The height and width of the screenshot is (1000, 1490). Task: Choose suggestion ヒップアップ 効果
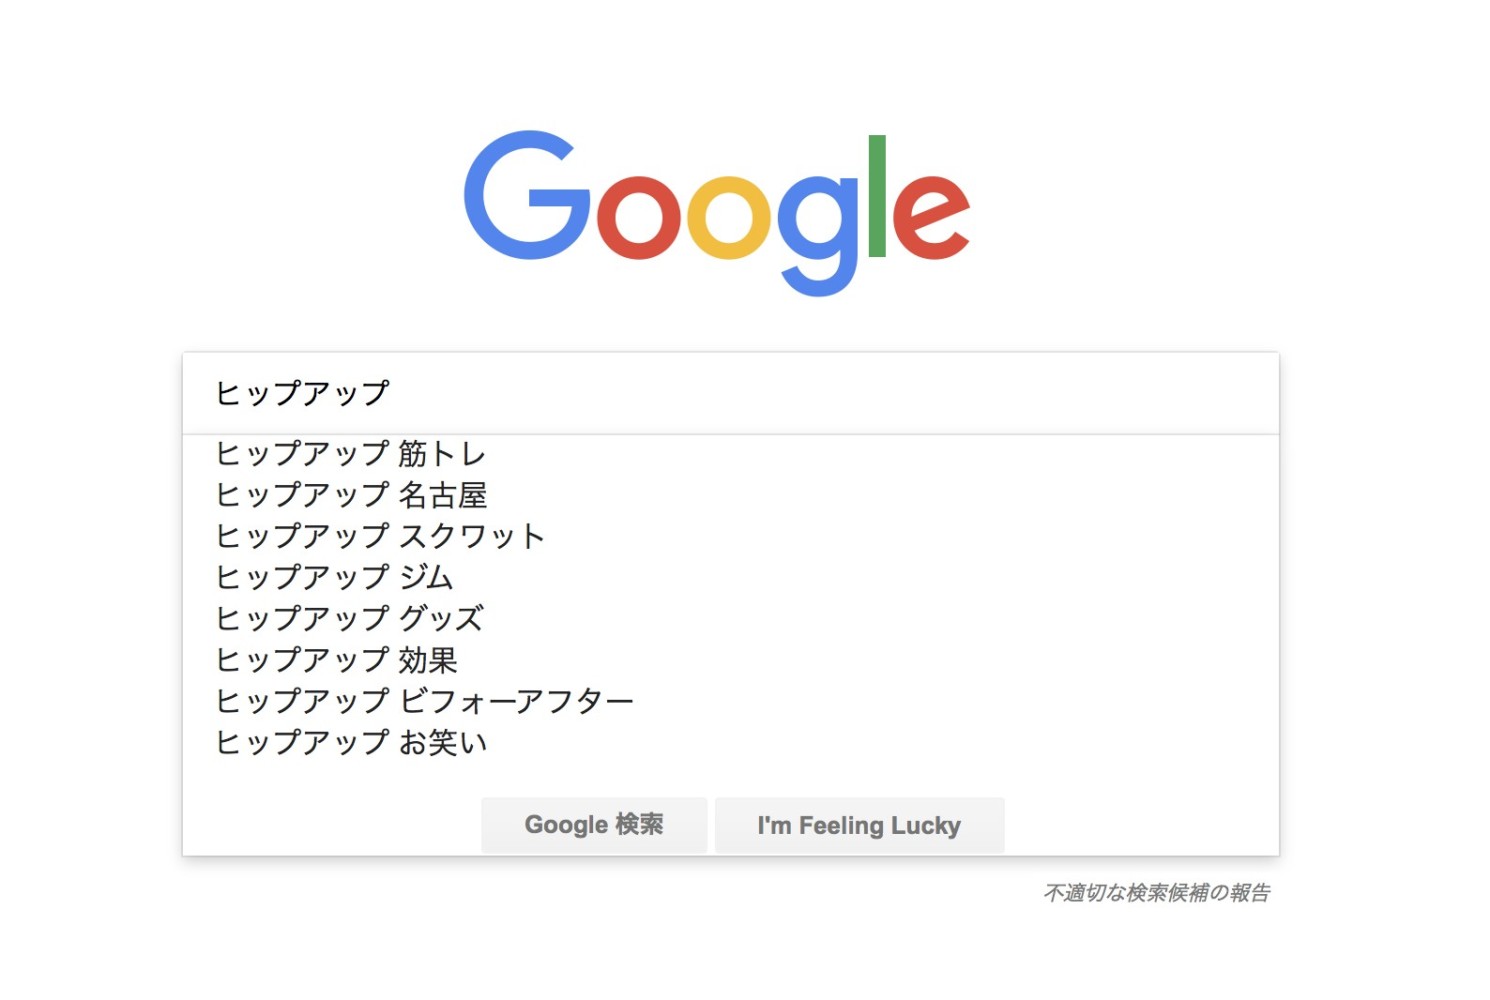coord(730,660)
